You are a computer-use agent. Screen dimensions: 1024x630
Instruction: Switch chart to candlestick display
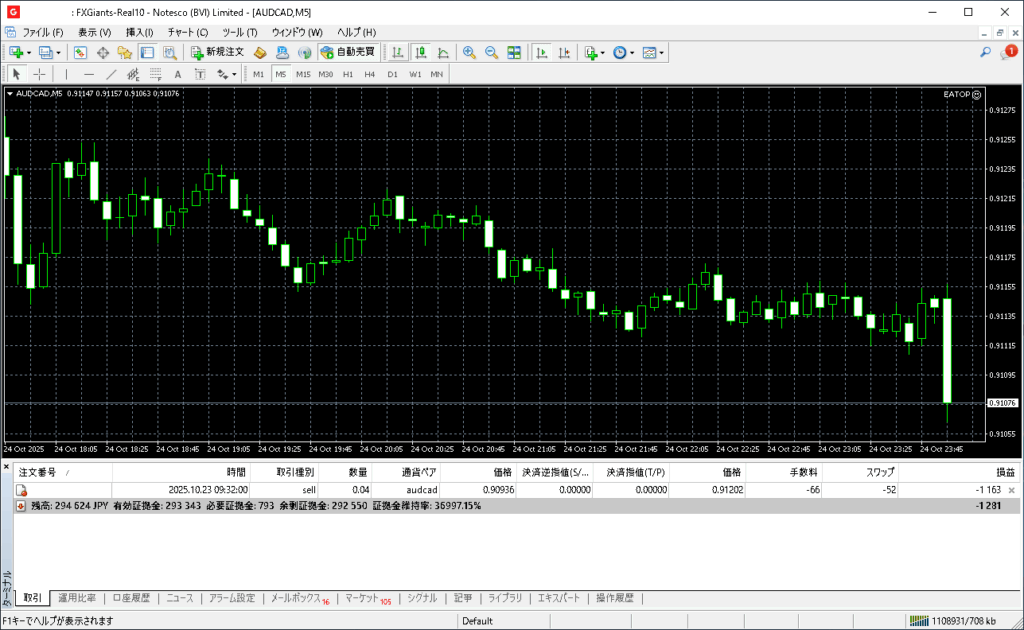coord(420,52)
